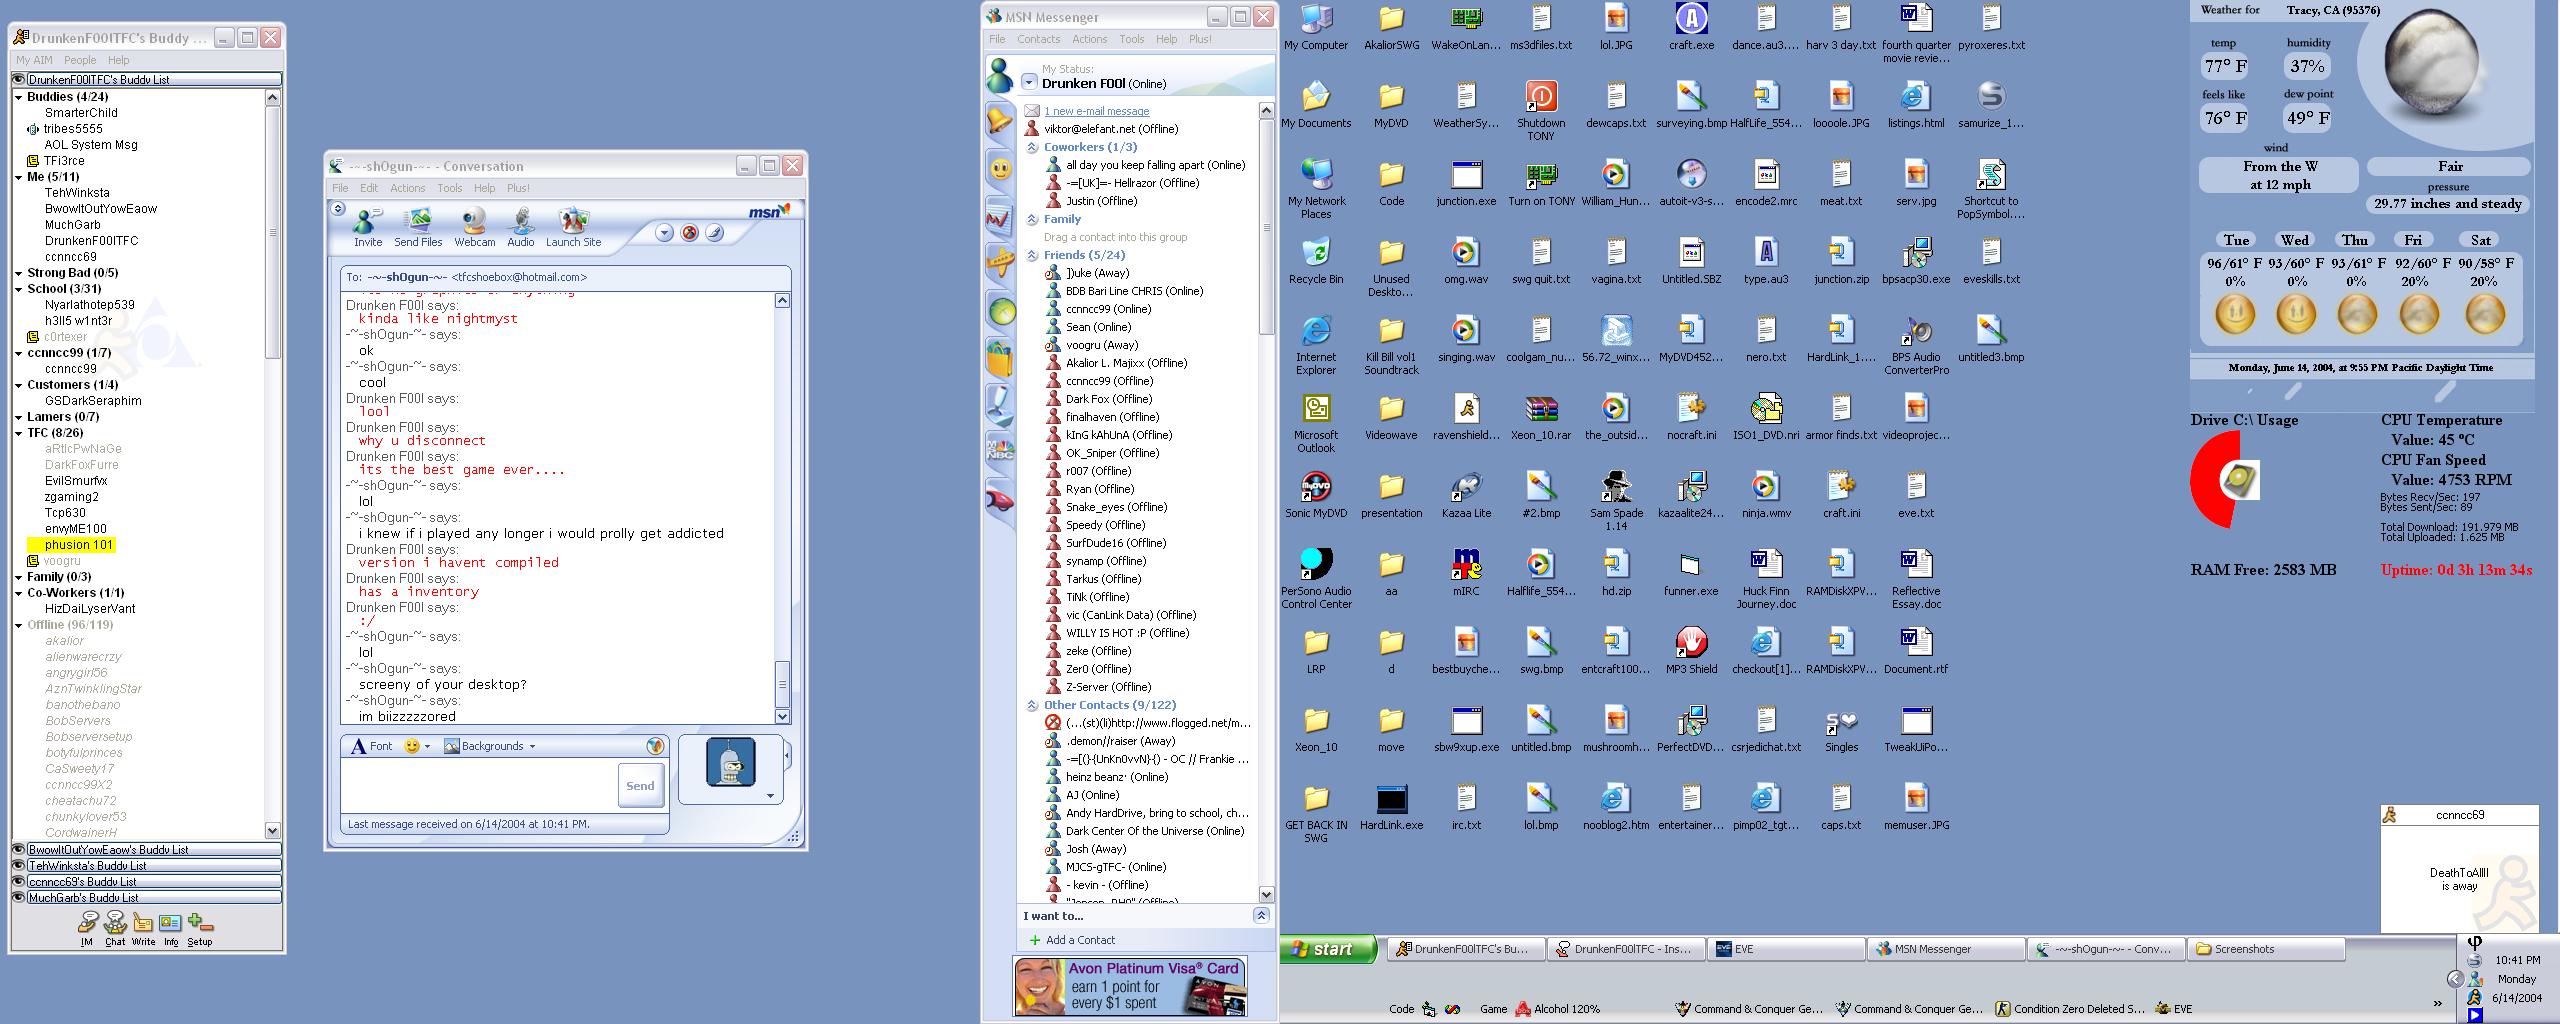
Task: Select the Kazaa Lite desktop icon
Action: 1466,495
